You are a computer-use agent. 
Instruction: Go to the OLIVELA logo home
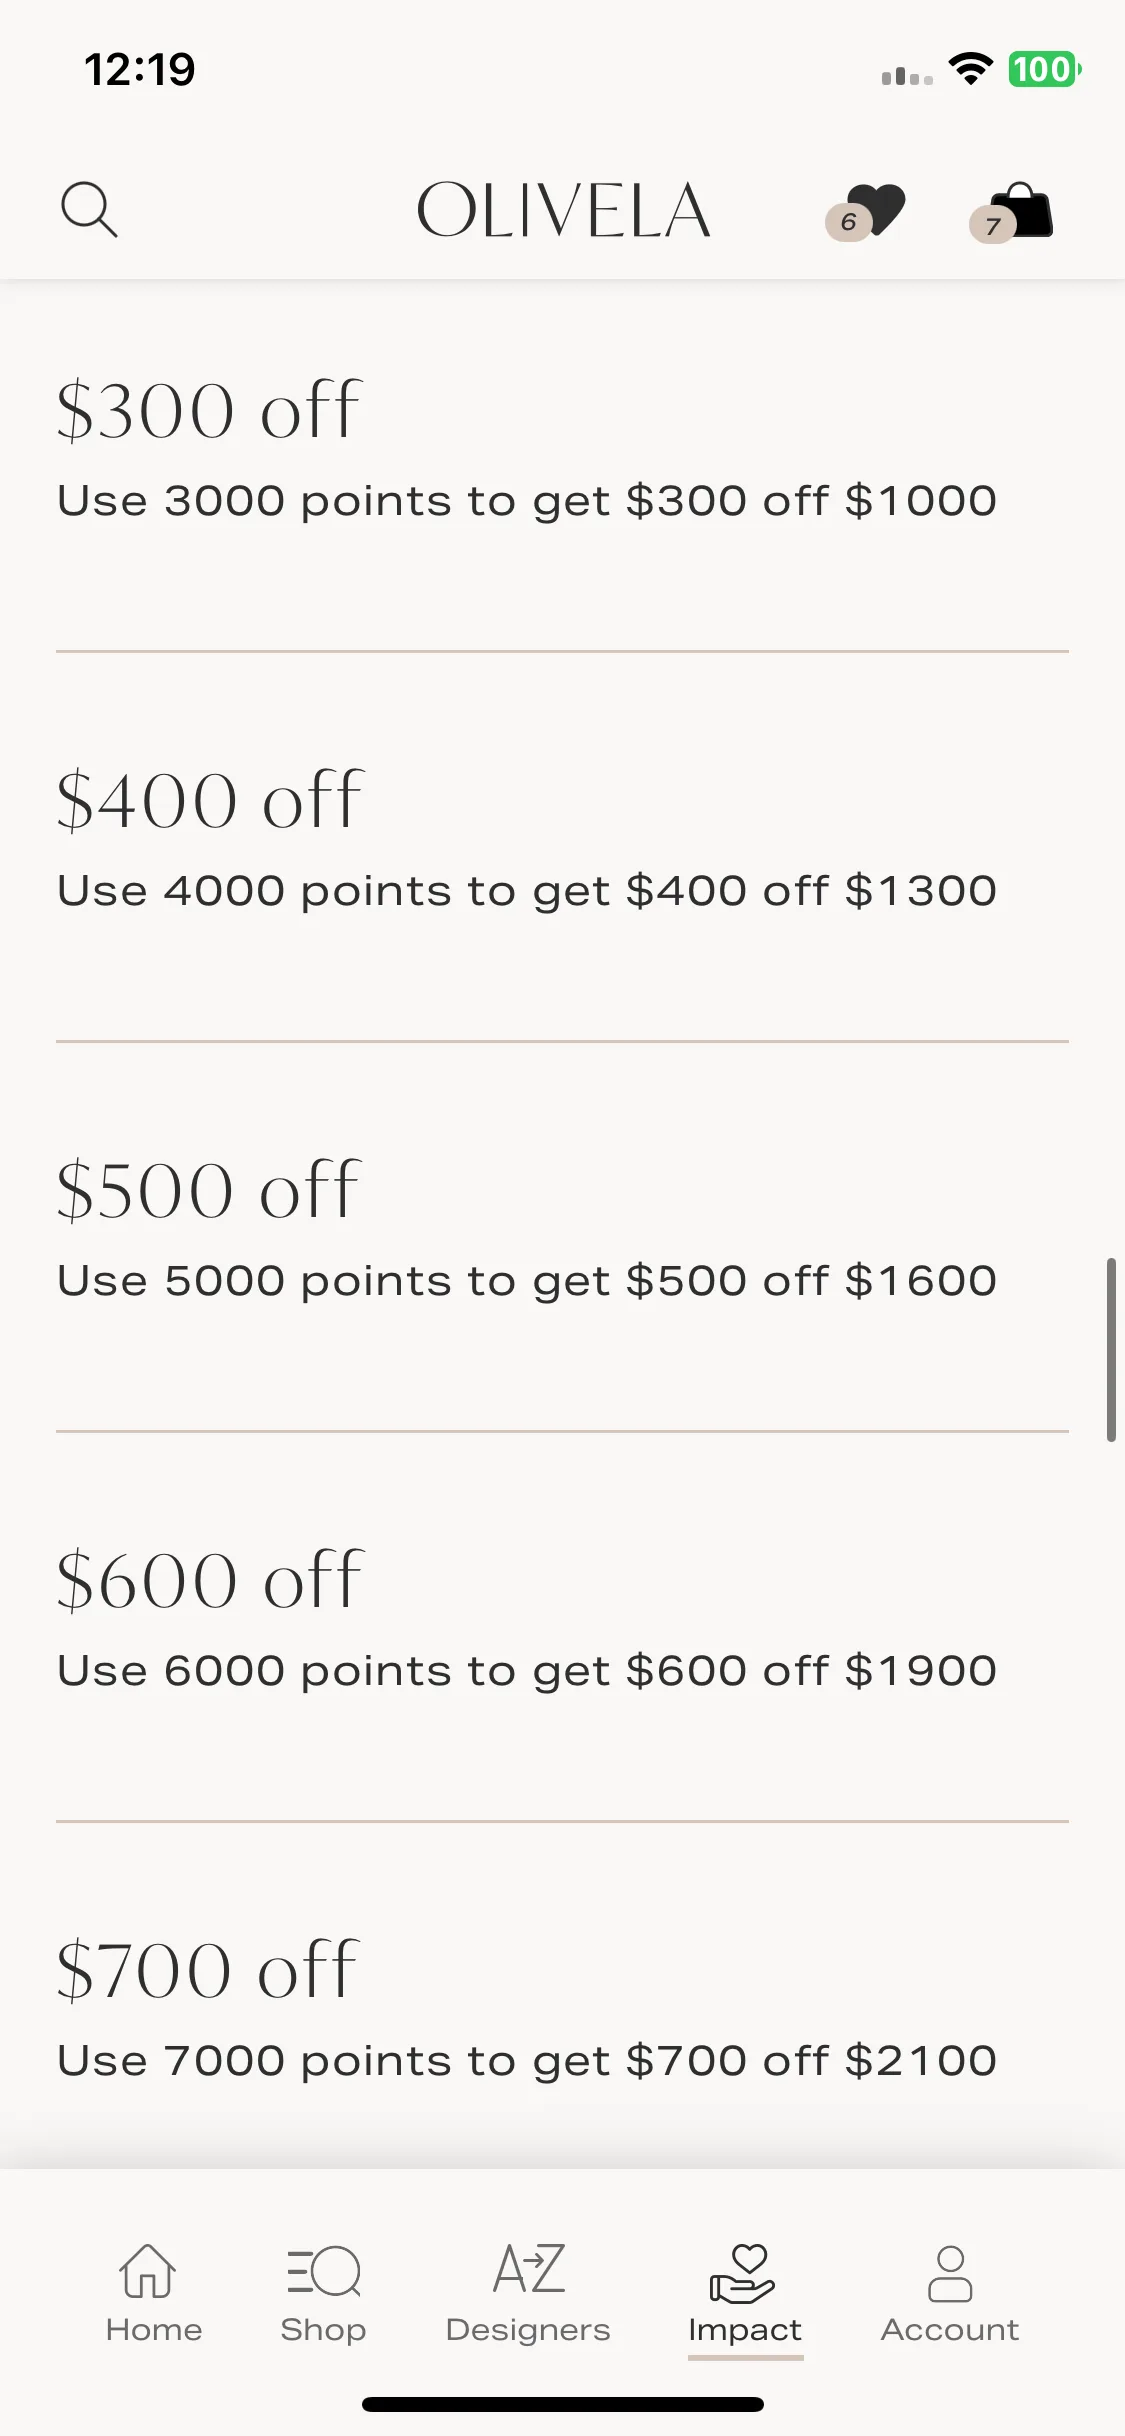563,211
